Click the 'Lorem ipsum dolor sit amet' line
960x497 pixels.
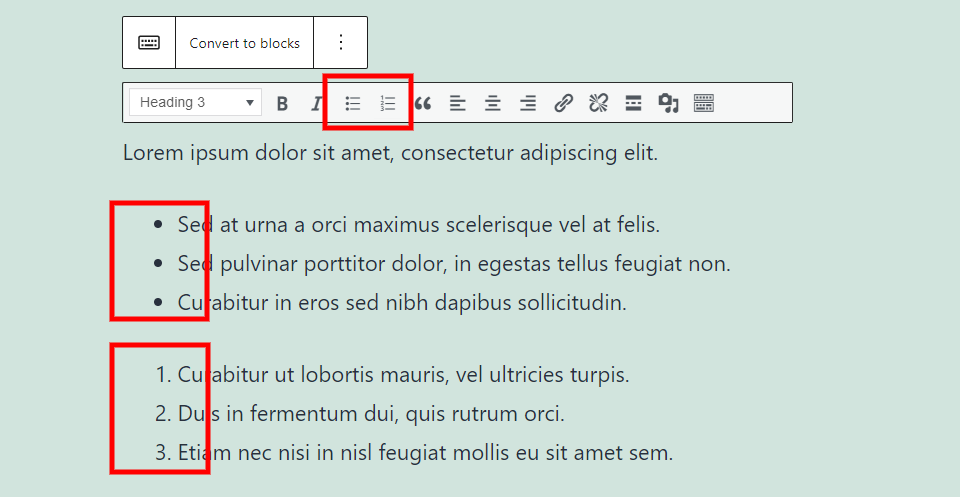pyautogui.click(x=391, y=152)
